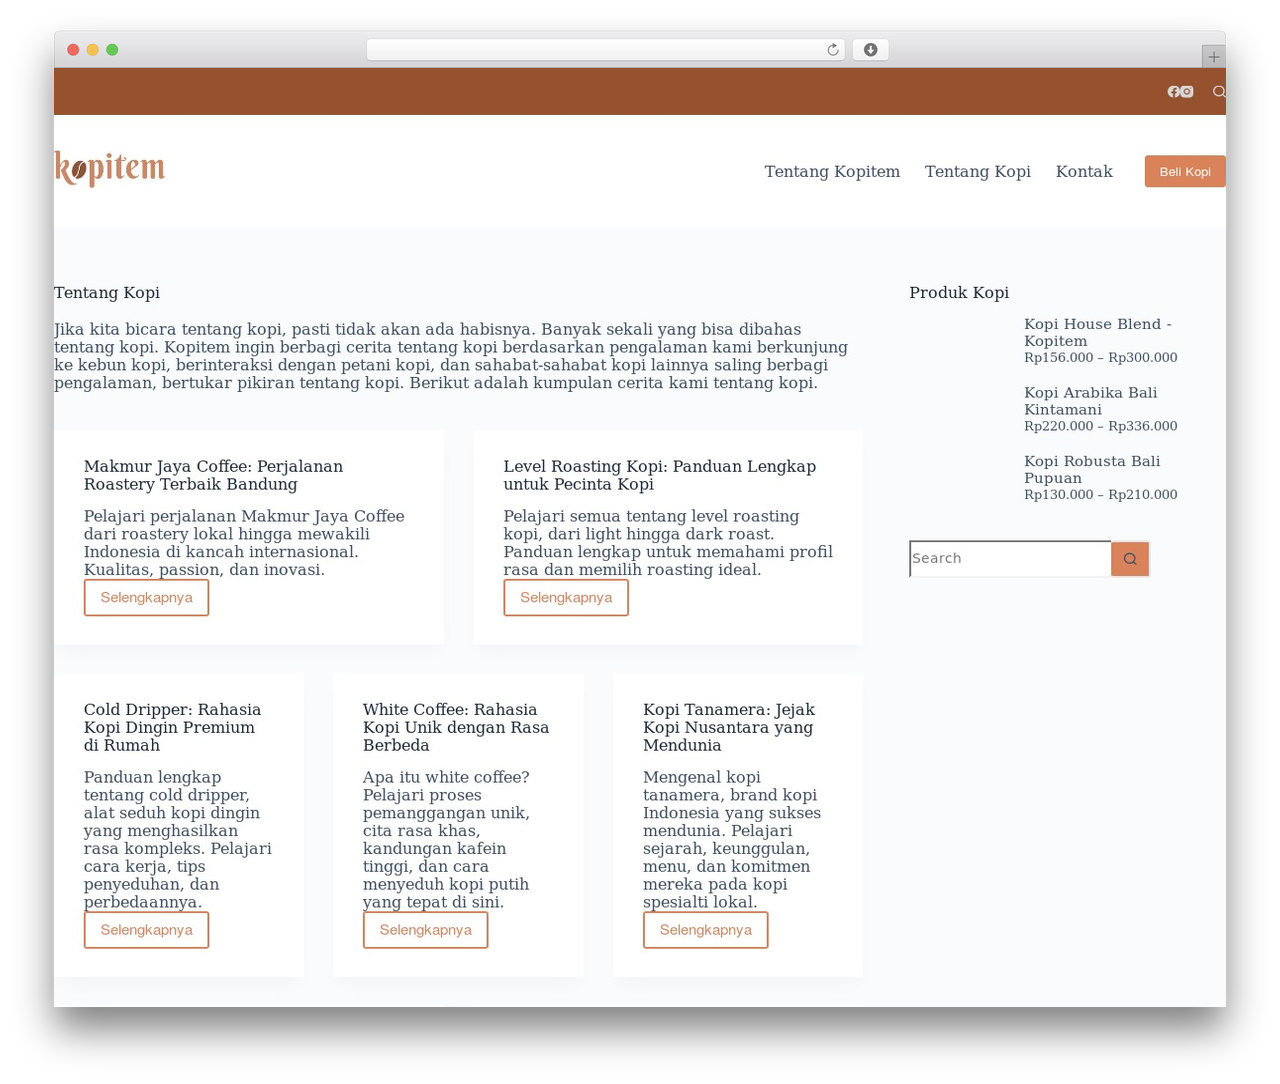Click the price 'Rp130.000 – Rp210.000'

1101,494
